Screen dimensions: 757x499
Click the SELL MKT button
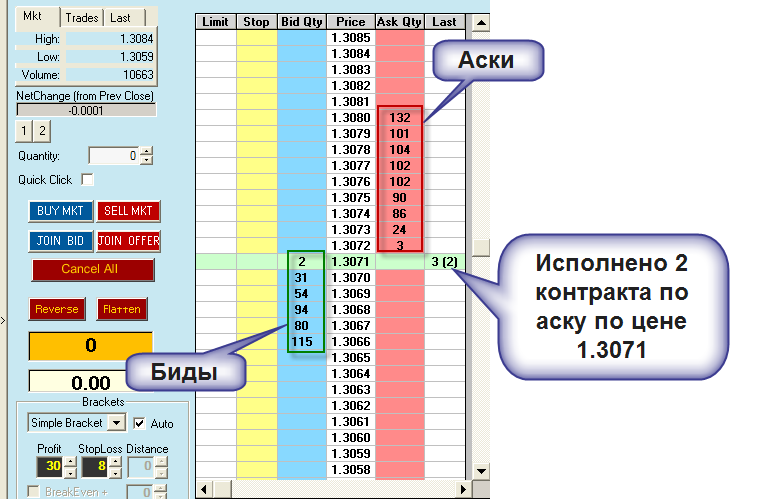pyautogui.click(x=129, y=211)
